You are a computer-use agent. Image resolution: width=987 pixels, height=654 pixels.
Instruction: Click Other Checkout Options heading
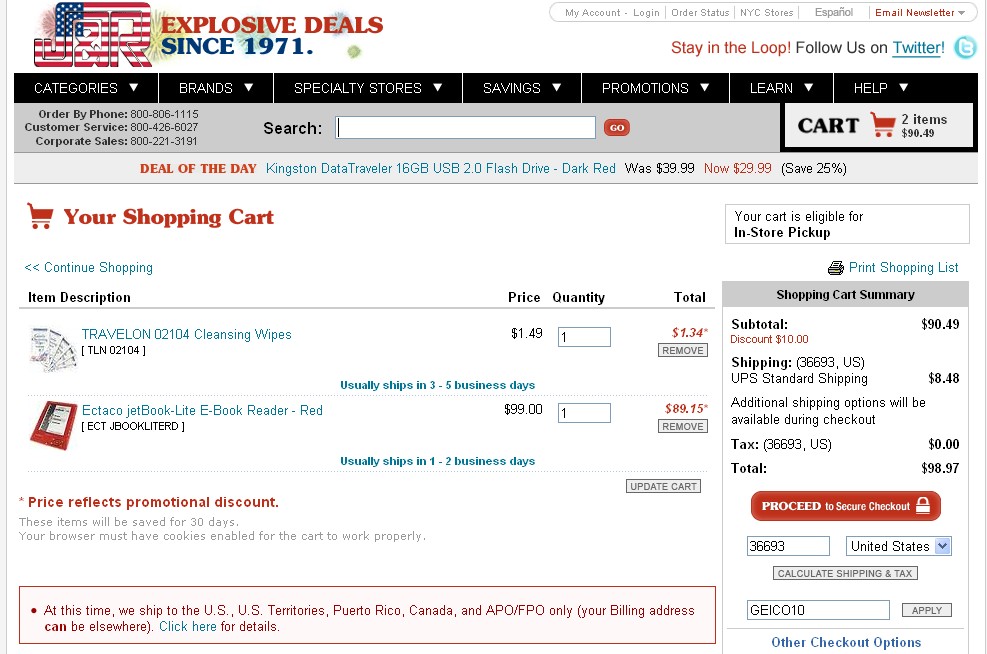pyautogui.click(x=846, y=642)
